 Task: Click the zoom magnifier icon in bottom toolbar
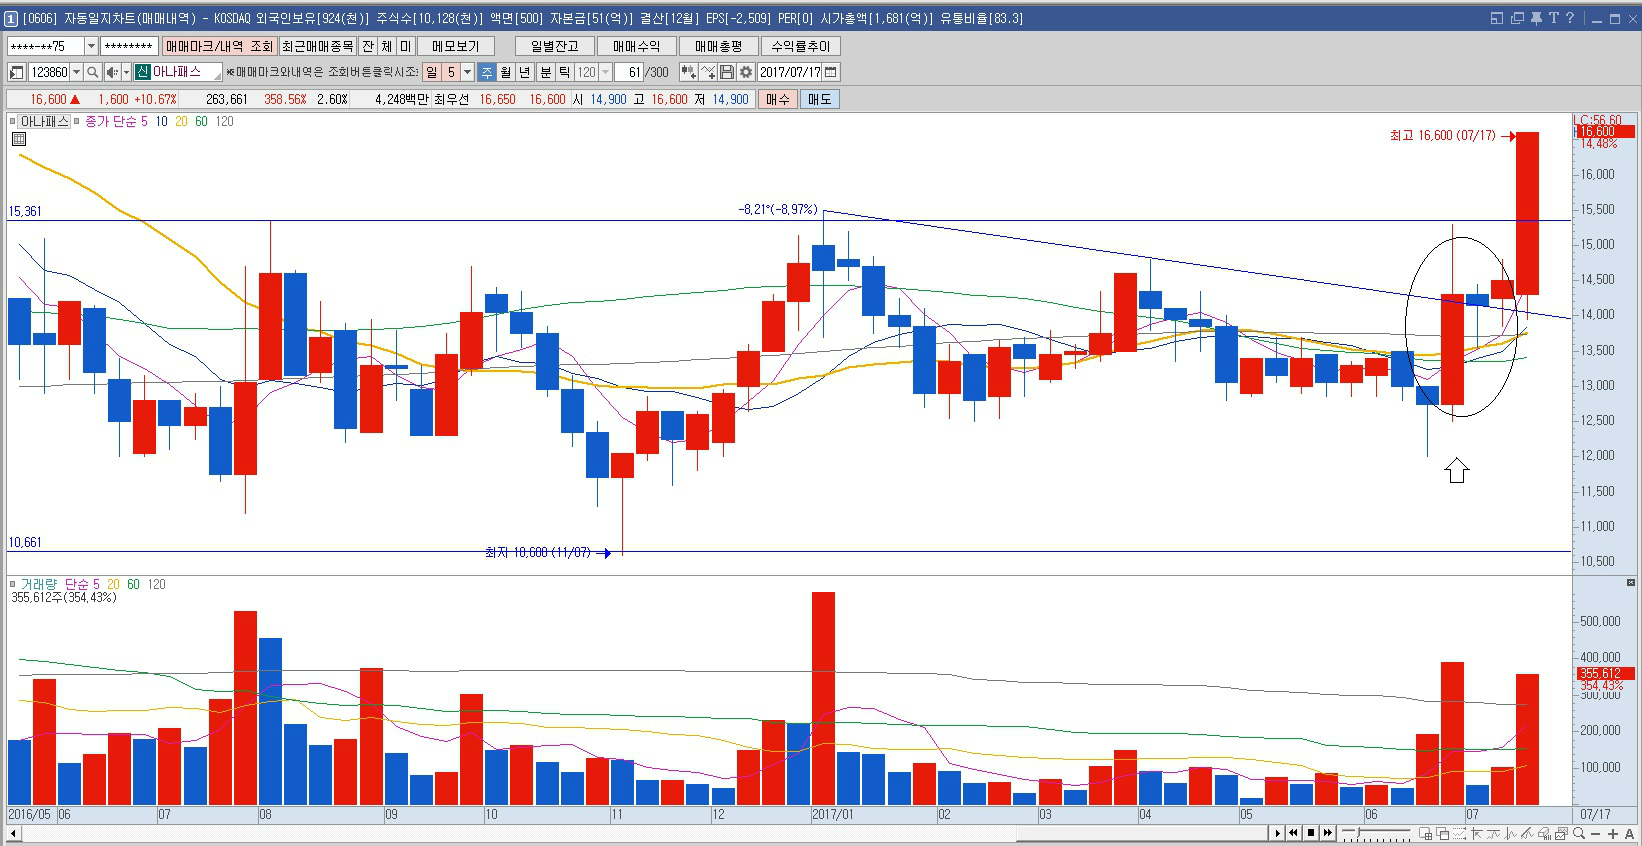[x=1579, y=833]
